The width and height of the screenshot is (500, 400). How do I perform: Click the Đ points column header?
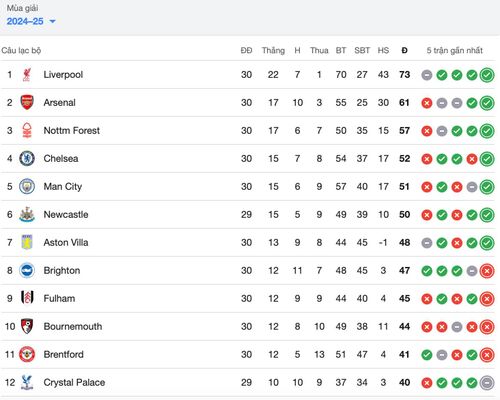coord(404,50)
